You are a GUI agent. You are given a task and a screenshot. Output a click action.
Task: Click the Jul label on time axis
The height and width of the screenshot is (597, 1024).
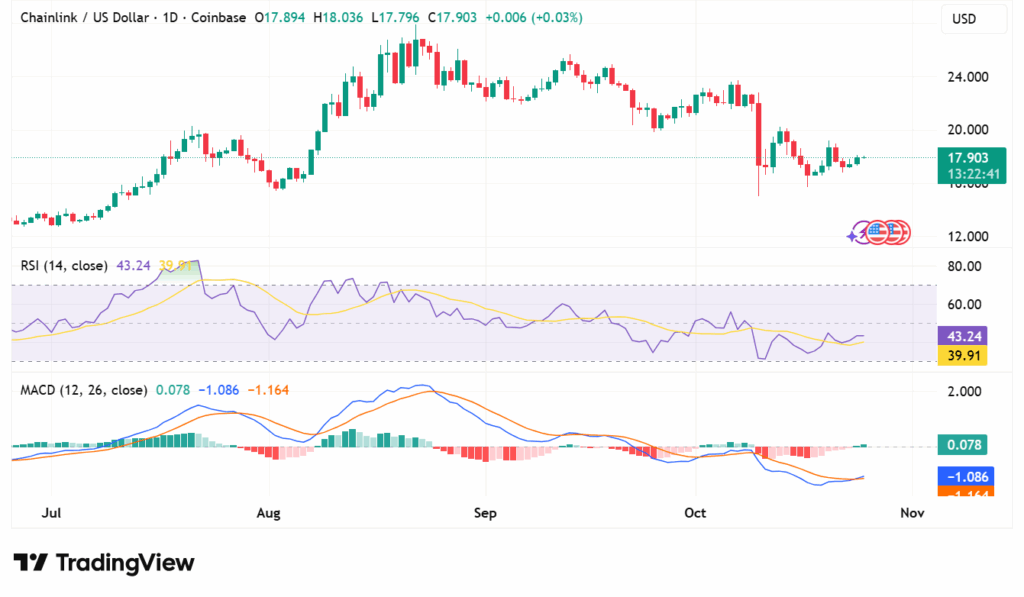click(x=54, y=513)
